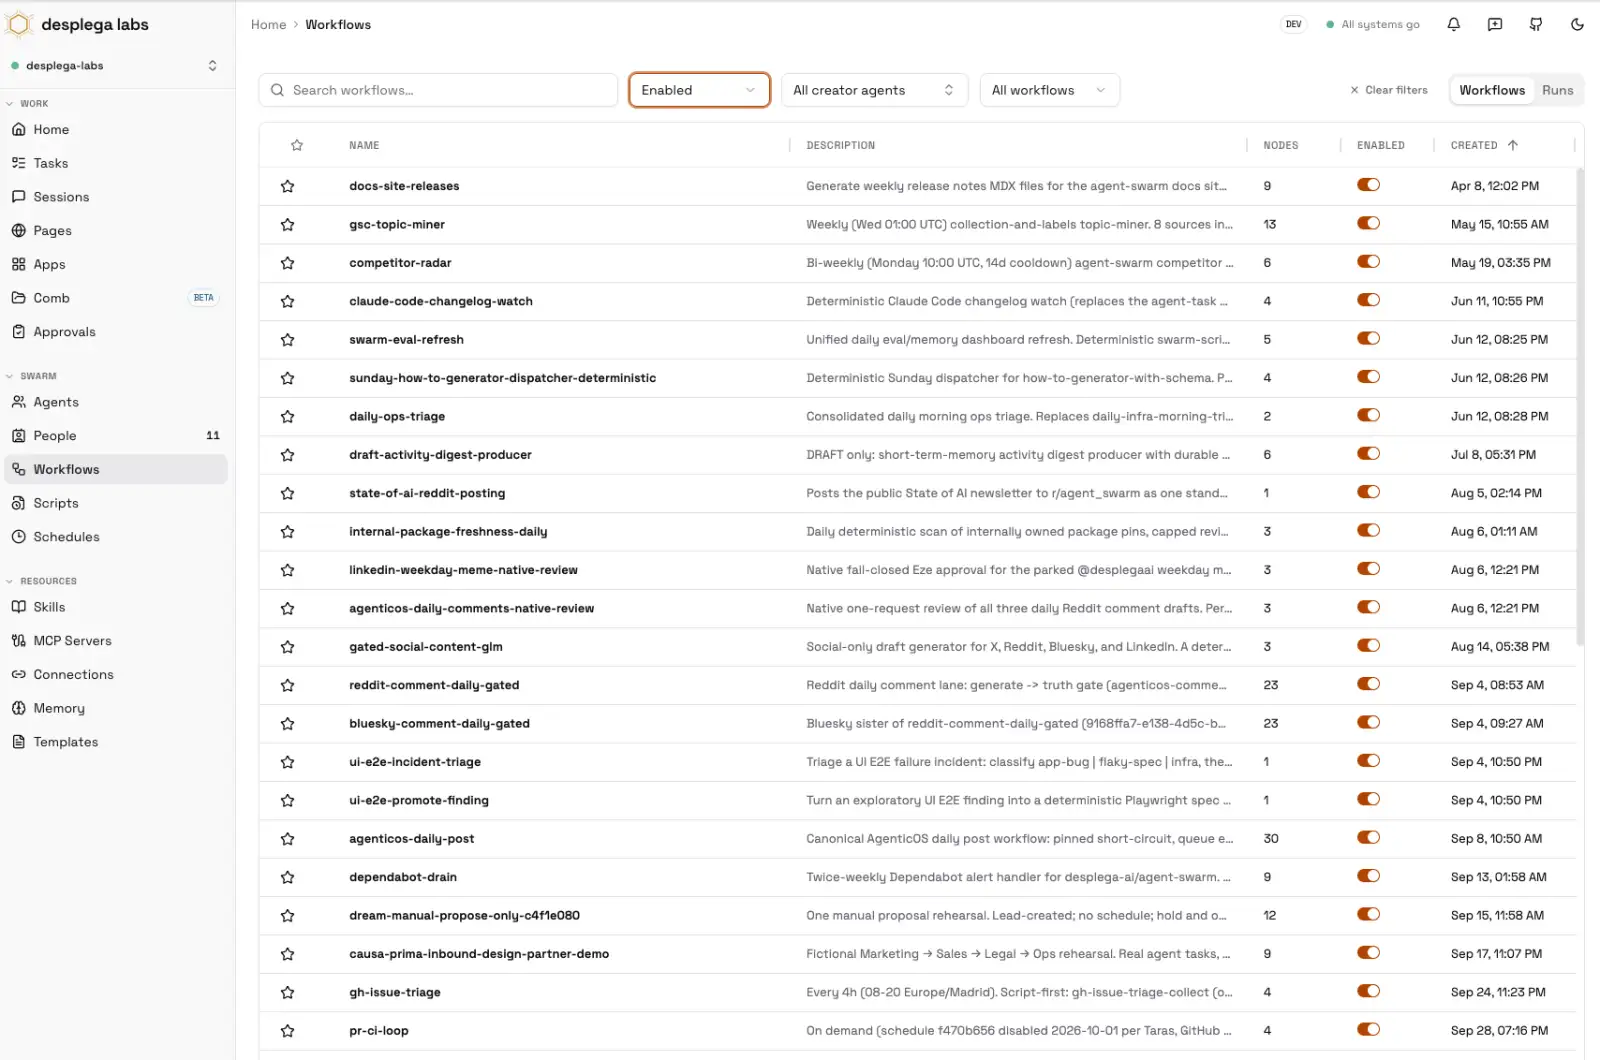Viewport: 1600px width, 1060px height.
Task: Toggle dark mode moon icon
Action: point(1577,25)
